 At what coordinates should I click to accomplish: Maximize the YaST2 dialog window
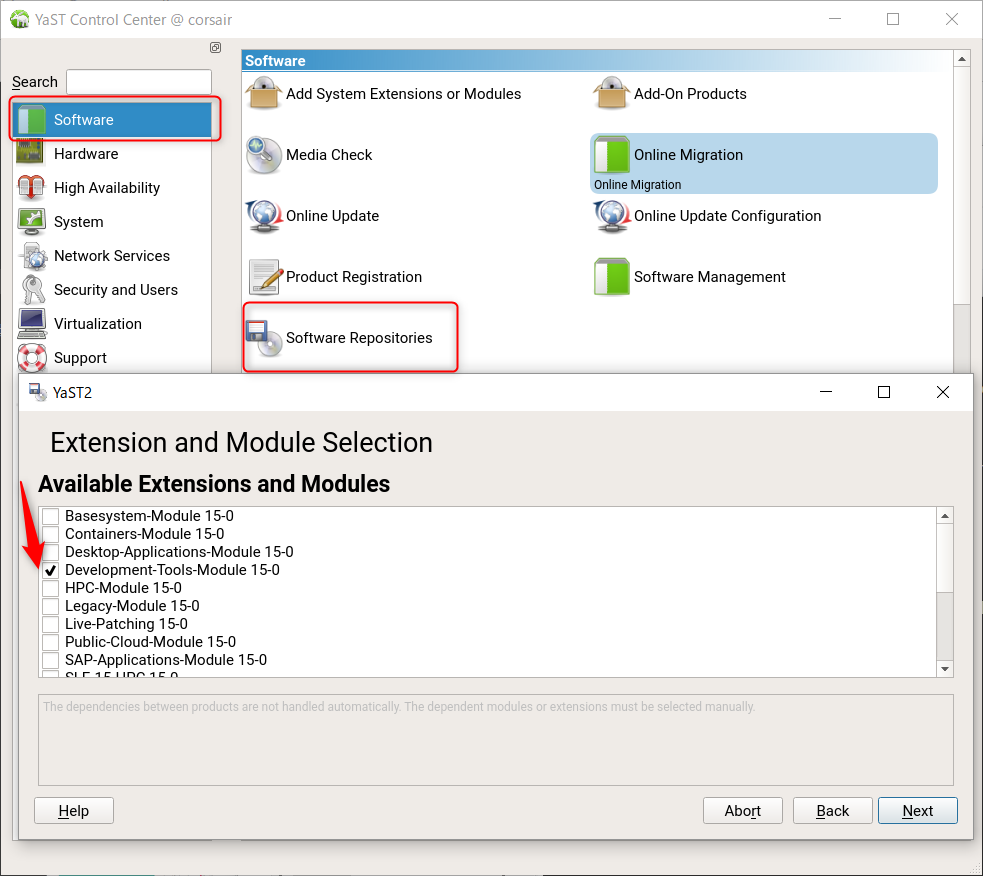pyautogui.click(x=884, y=392)
